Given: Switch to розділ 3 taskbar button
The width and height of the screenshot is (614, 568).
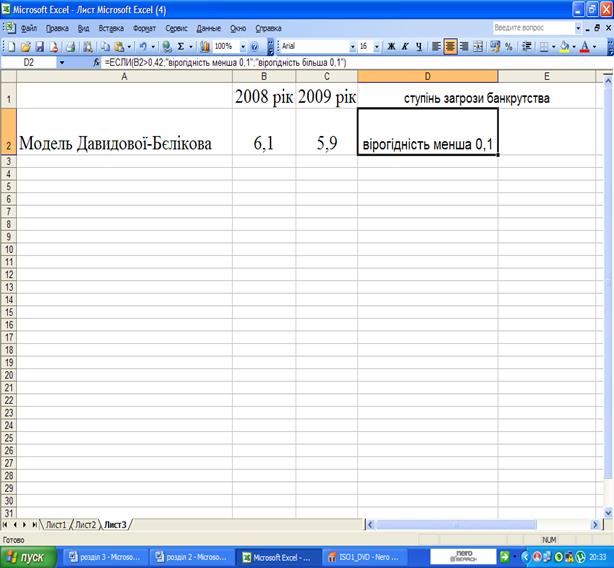Looking at the screenshot, I should [x=105, y=556].
